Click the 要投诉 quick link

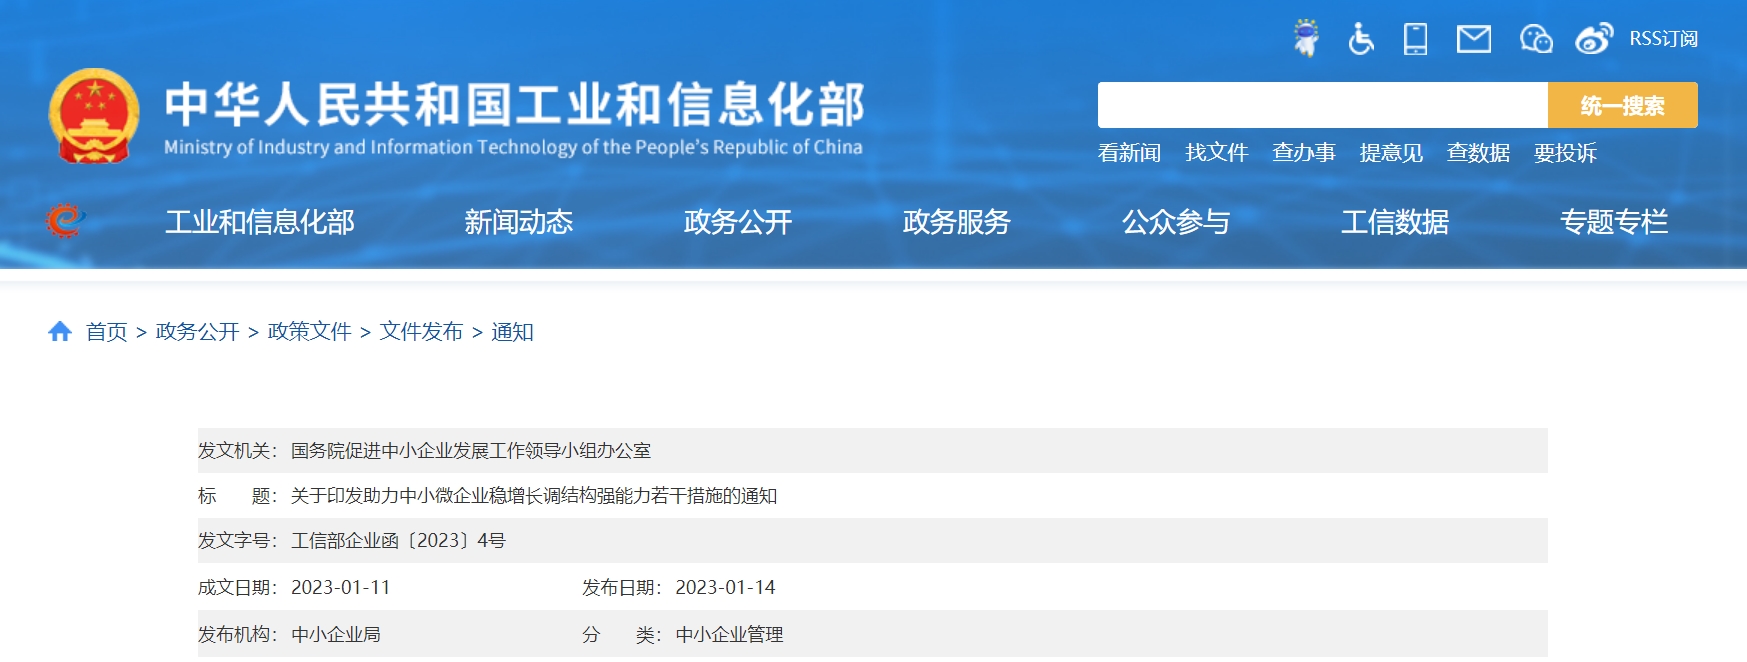tap(1565, 153)
